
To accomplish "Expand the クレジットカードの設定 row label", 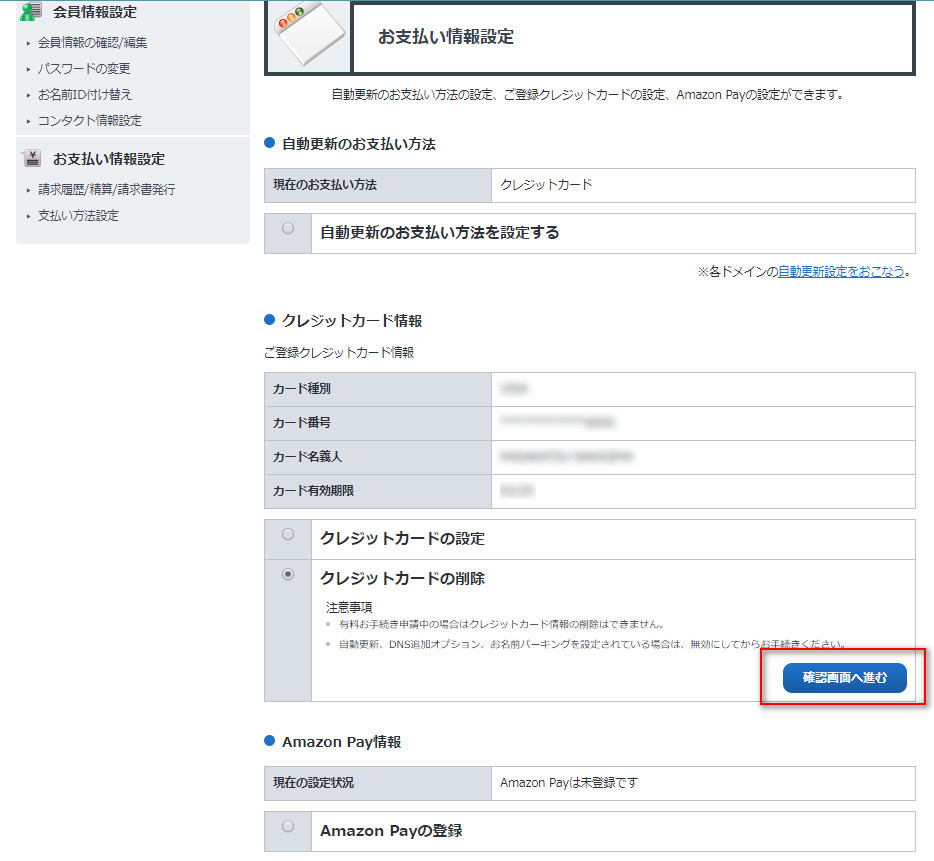I will [402, 539].
